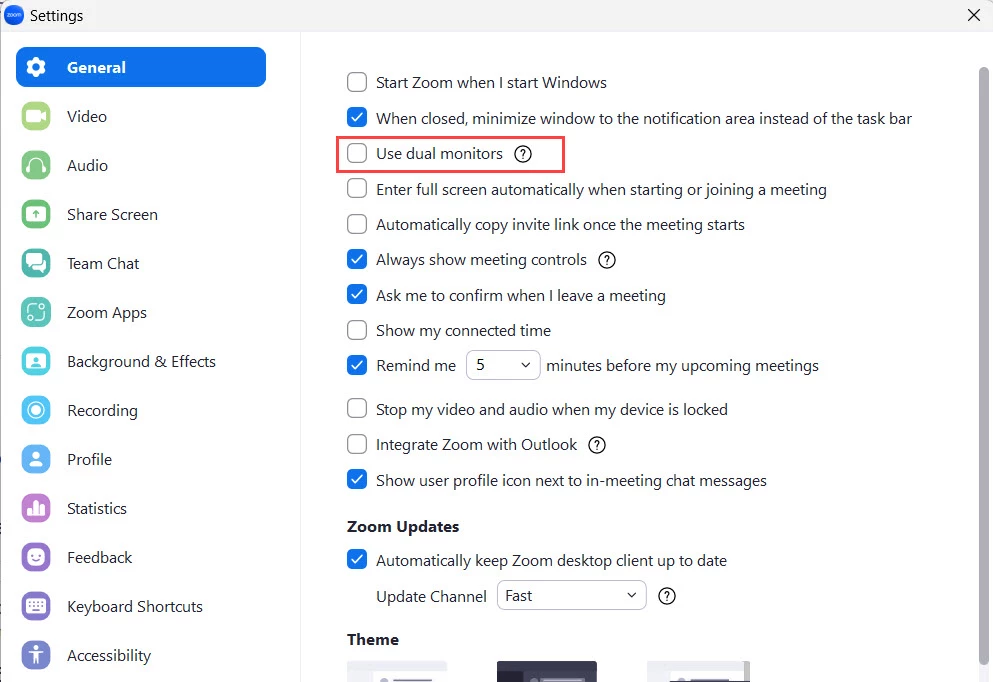Uncheck the Remind me checkbox
This screenshot has width=993, height=682.
[x=357, y=365]
